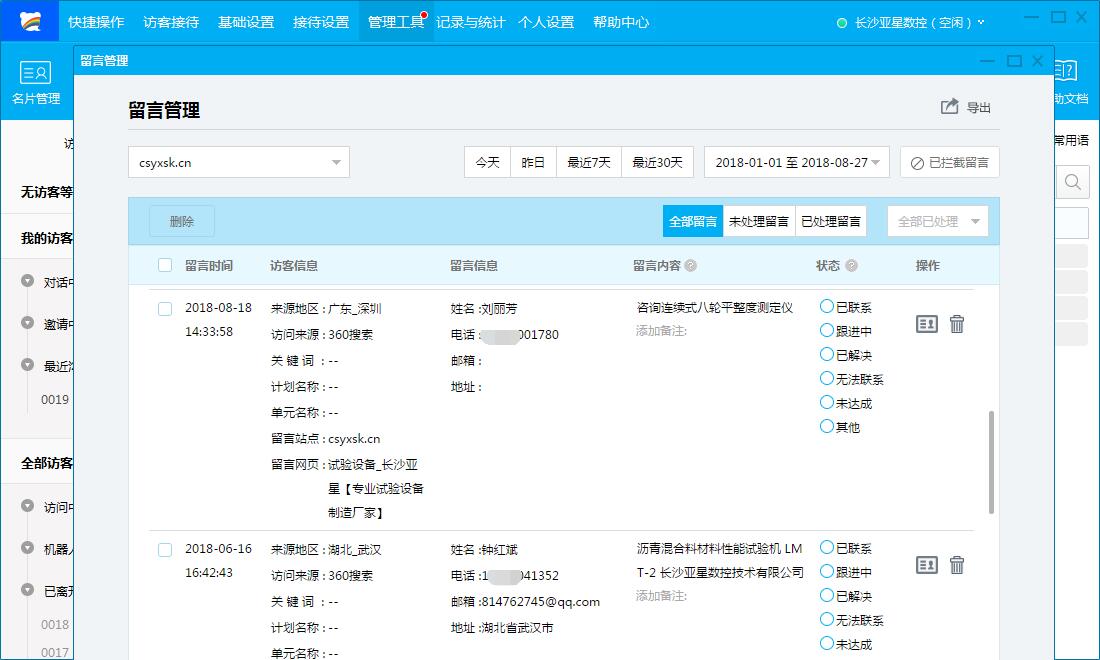Open the 全部已处理 dropdown
This screenshot has height=660, width=1100.
(938, 221)
